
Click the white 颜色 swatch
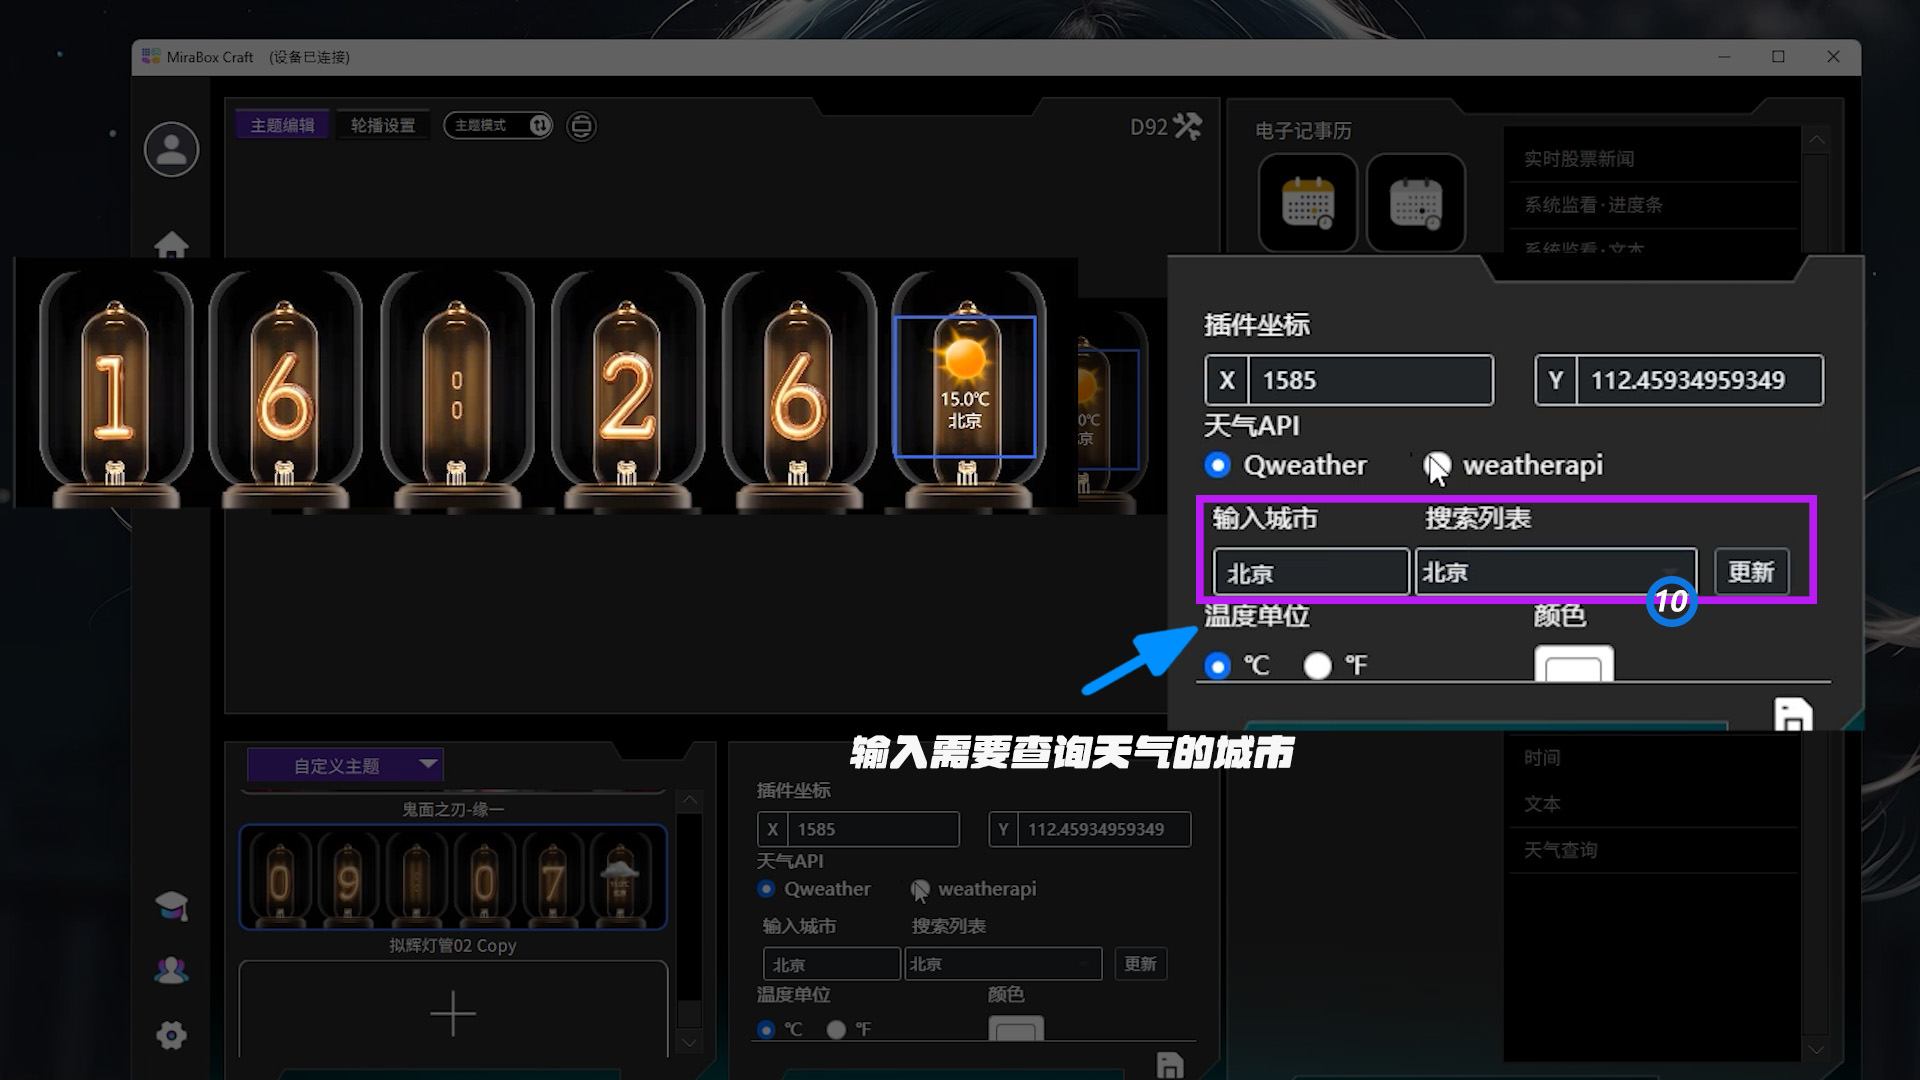click(x=1573, y=665)
